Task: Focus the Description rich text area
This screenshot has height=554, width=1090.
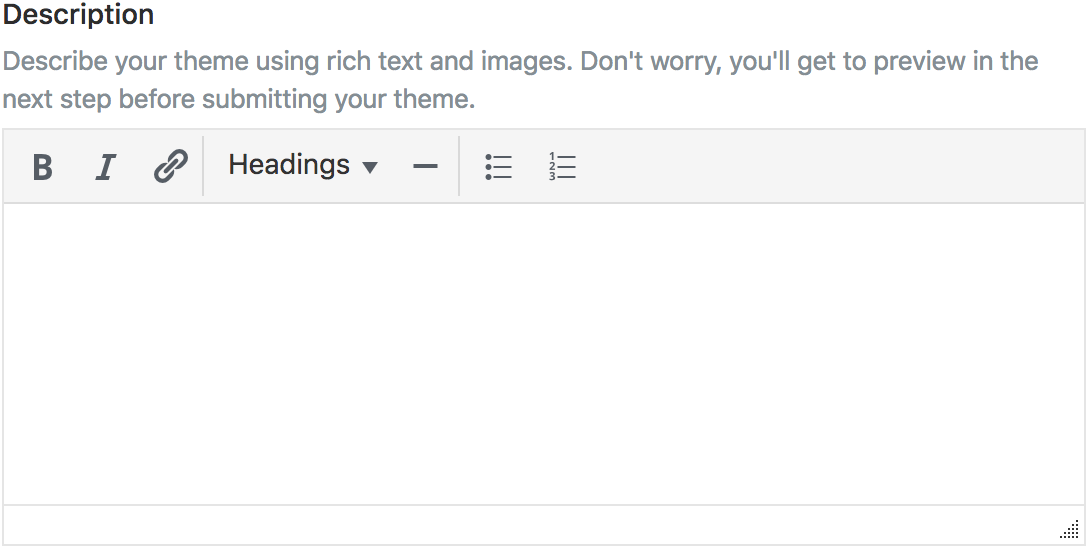Action: pyautogui.click(x=543, y=353)
